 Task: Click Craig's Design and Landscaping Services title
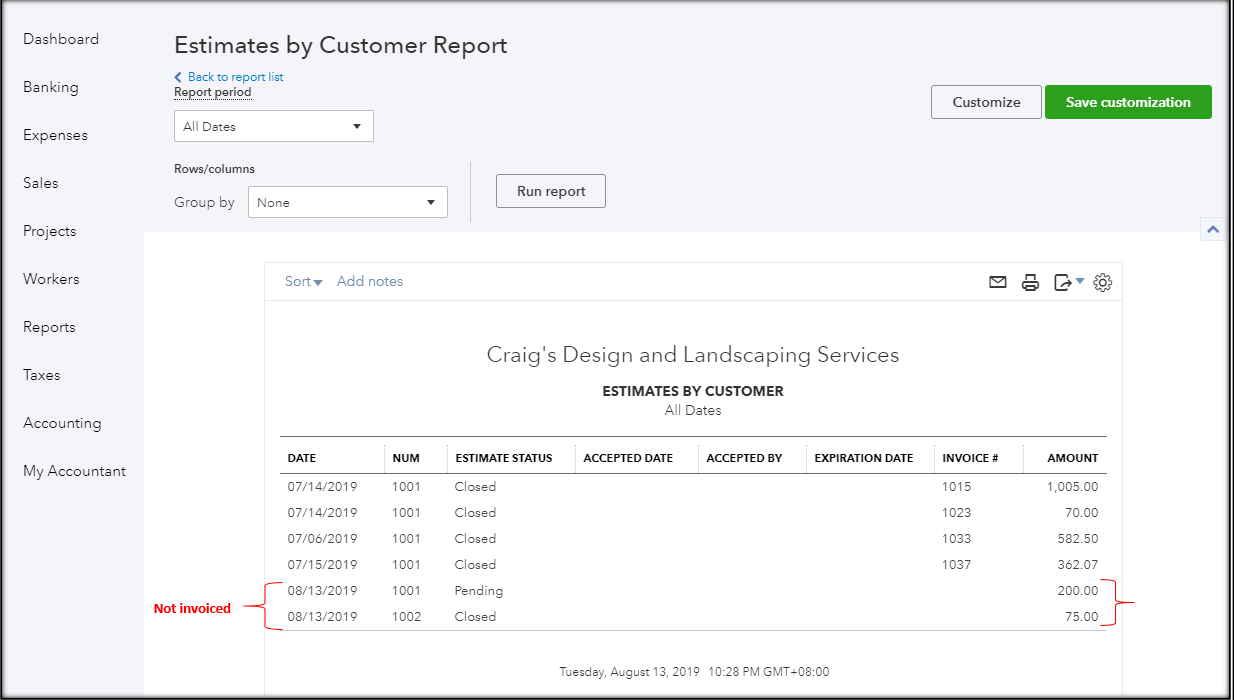[693, 355]
